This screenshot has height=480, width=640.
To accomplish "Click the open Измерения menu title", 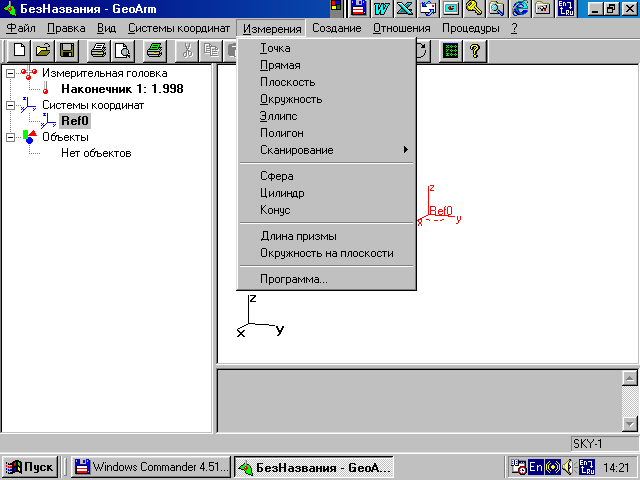I will coord(272,28).
